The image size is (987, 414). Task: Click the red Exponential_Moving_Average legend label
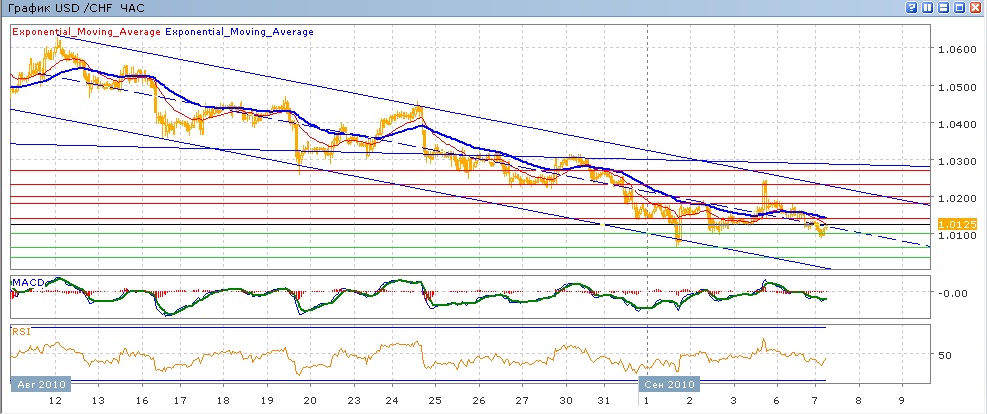(x=85, y=32)
